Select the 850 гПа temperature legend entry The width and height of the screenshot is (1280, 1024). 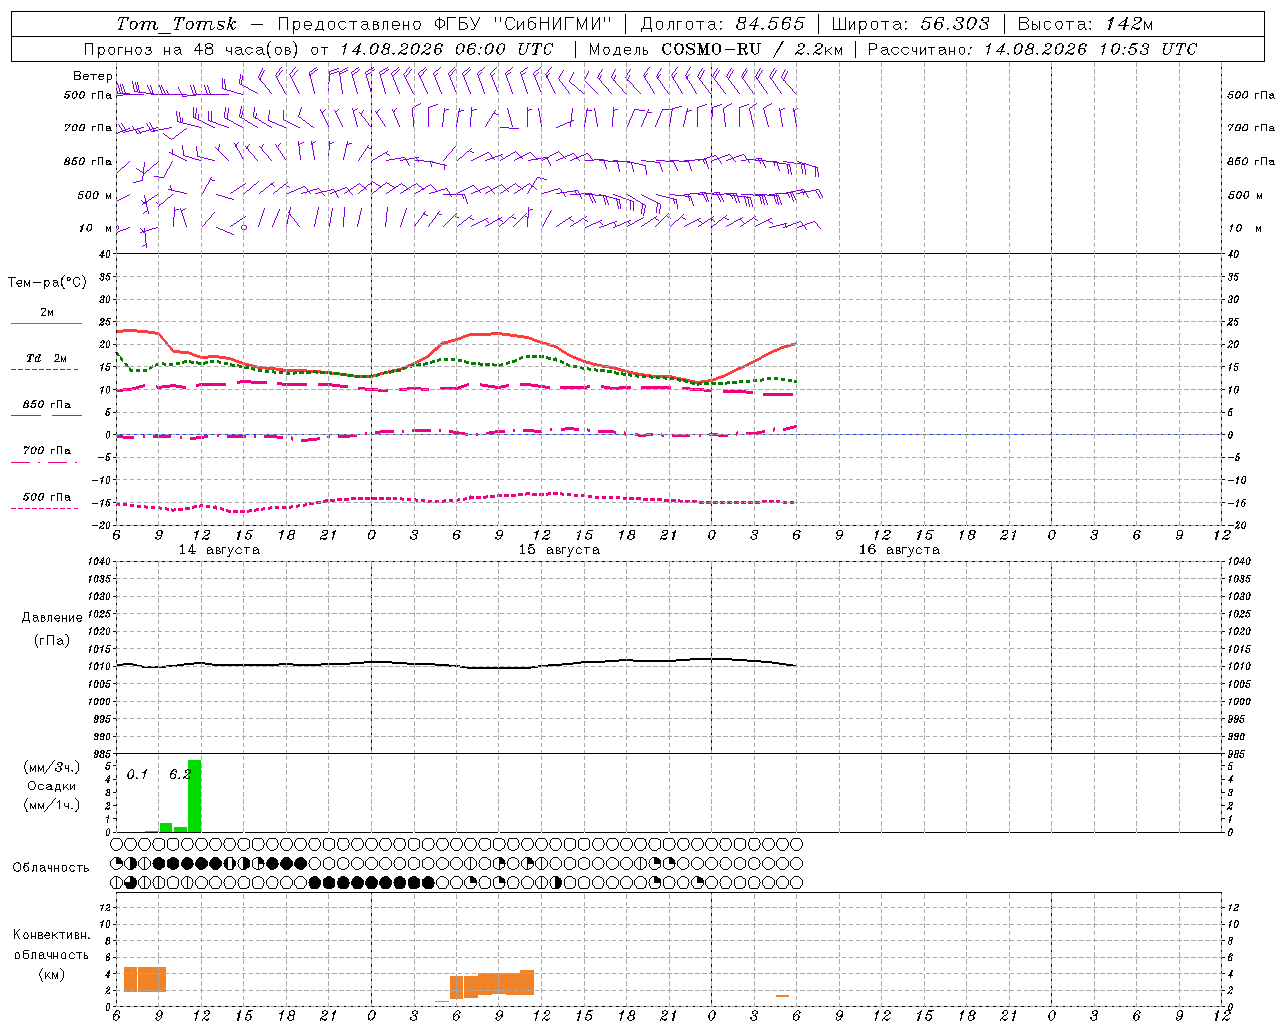tap(46, 405)
